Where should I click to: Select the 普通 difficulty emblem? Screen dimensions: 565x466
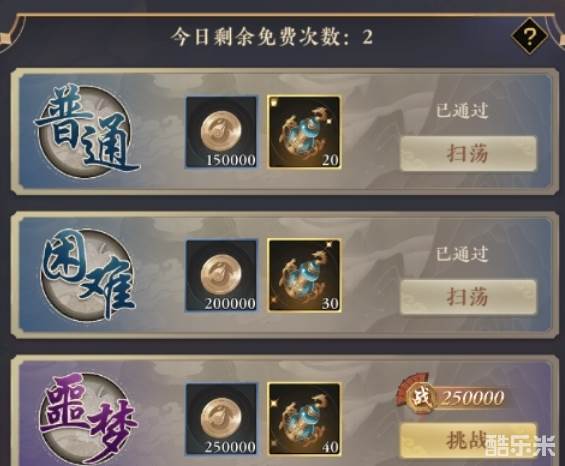(x=86, y=131)
